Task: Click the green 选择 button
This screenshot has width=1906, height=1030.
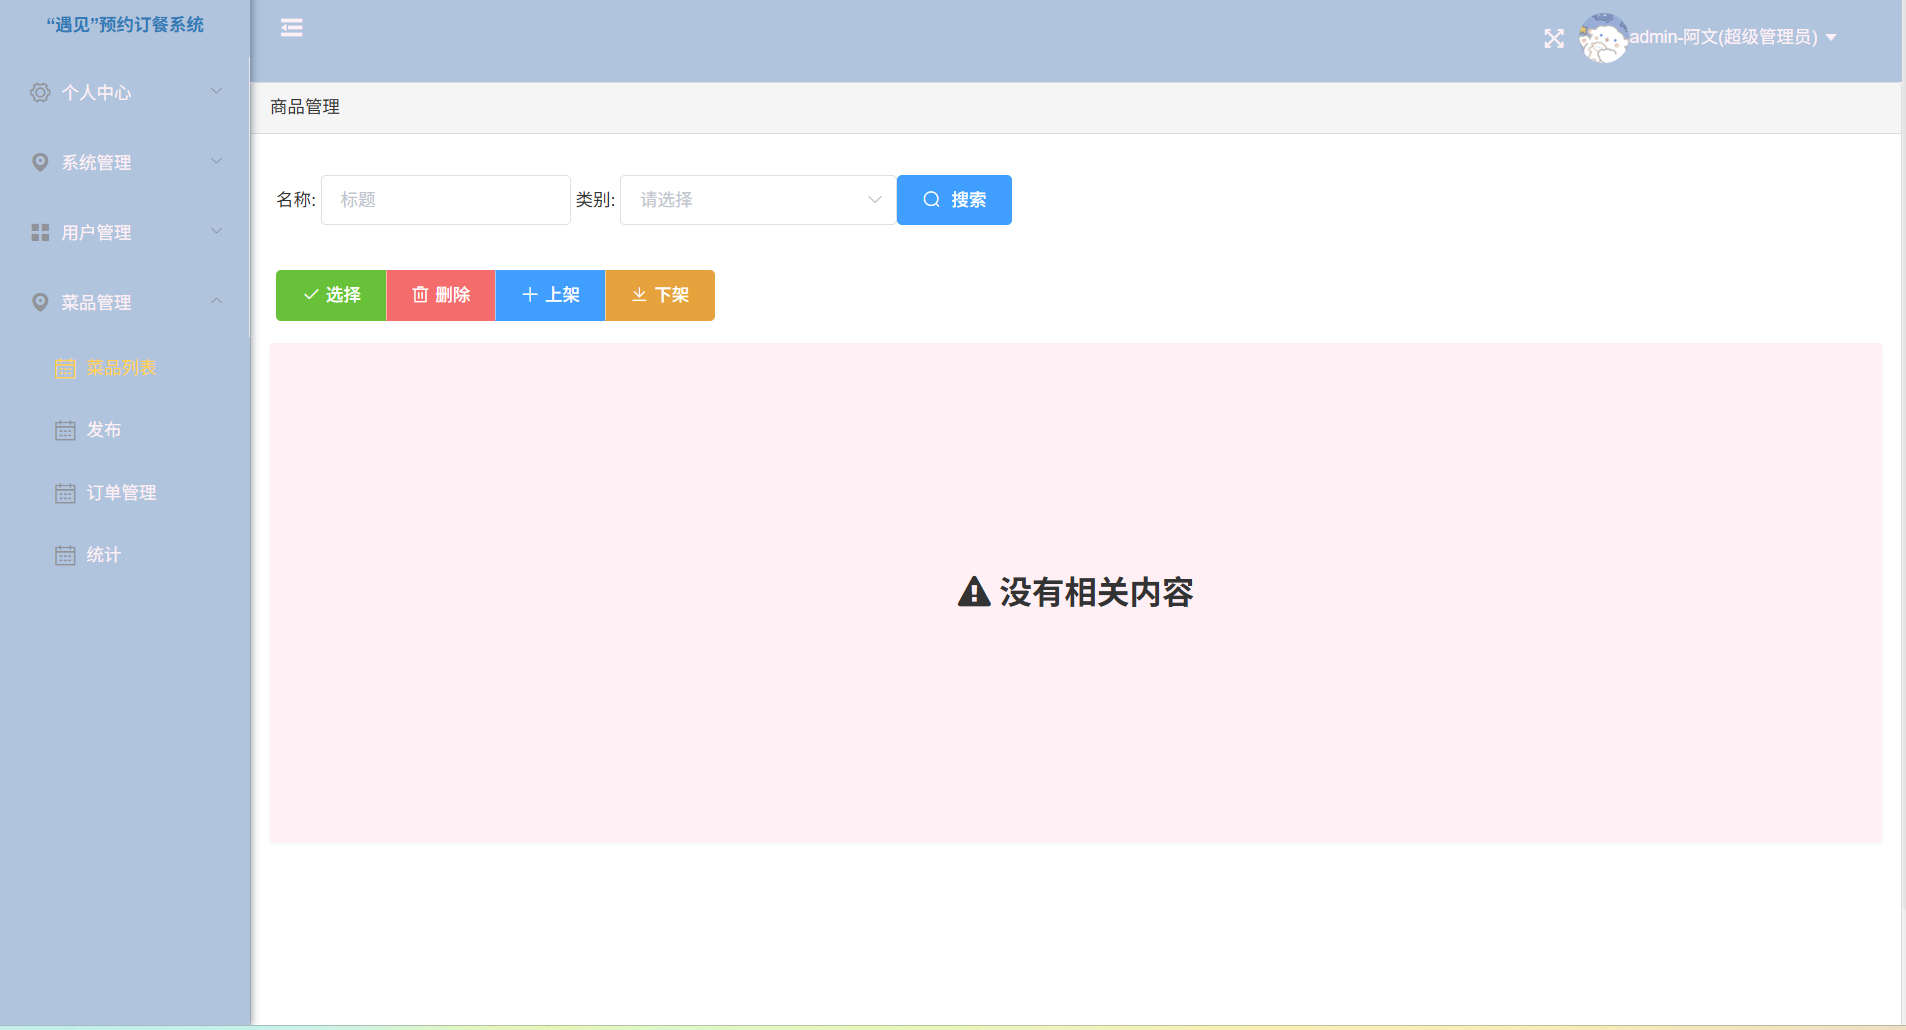Action: coord(331,295)
